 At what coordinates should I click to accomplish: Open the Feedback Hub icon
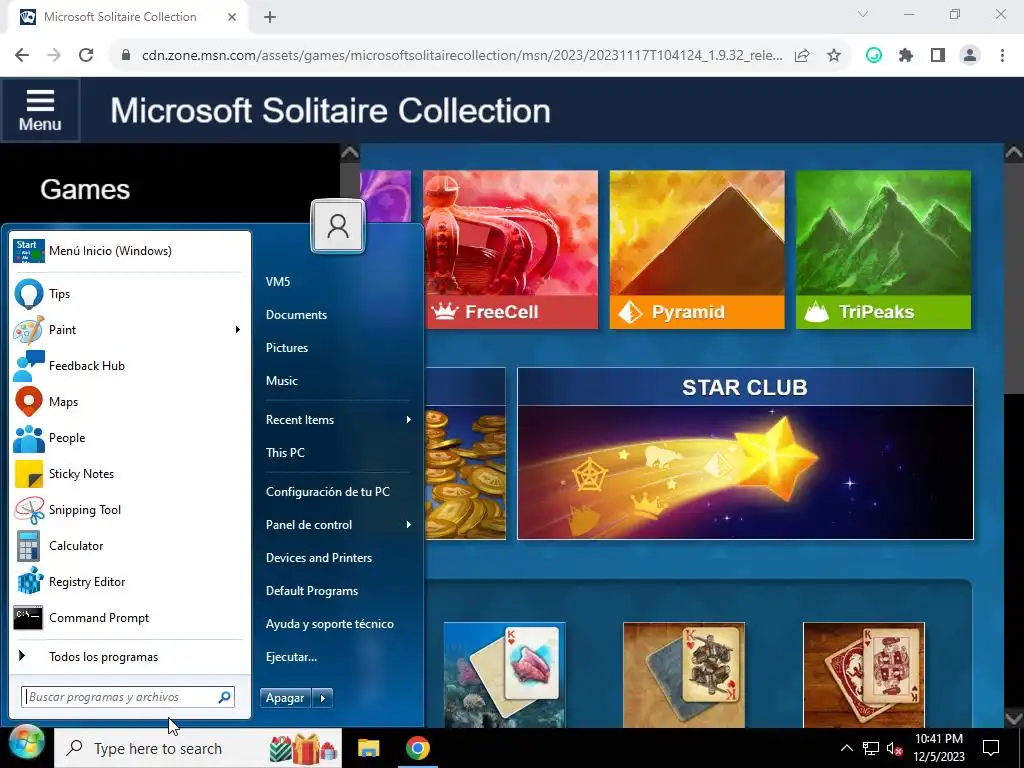point(29,366)
